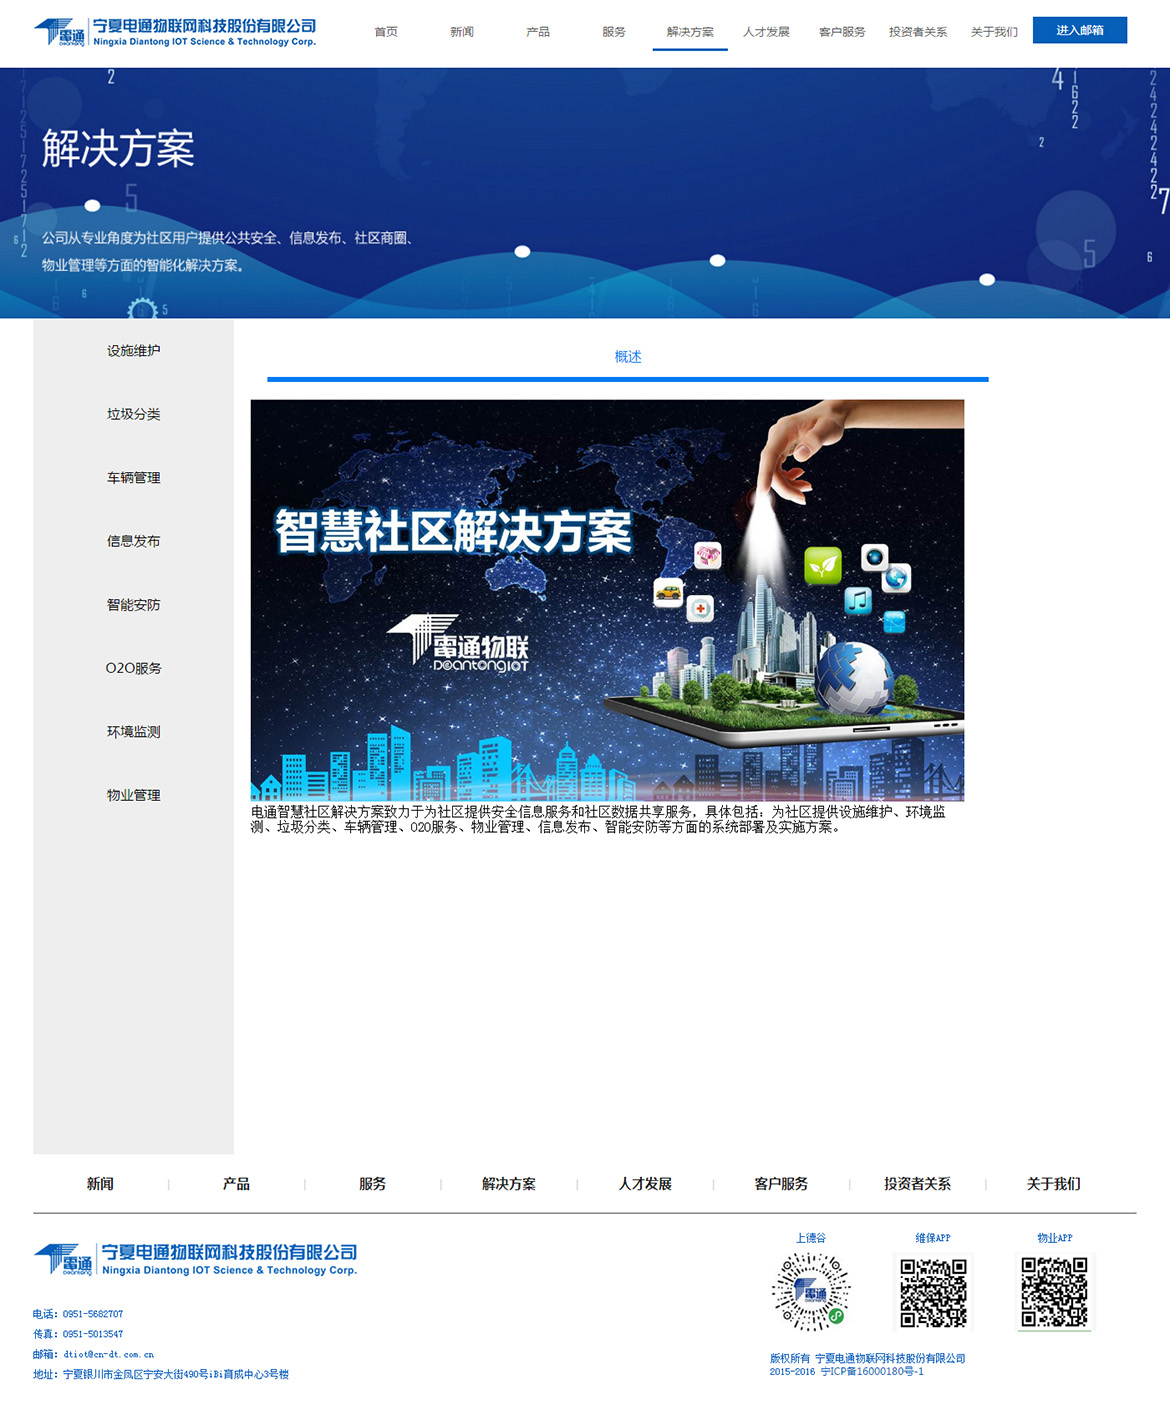Click 关于我们 in the footer navigation
This screenshot has width=1170, height=1405.
[x=1053, y=1184]
